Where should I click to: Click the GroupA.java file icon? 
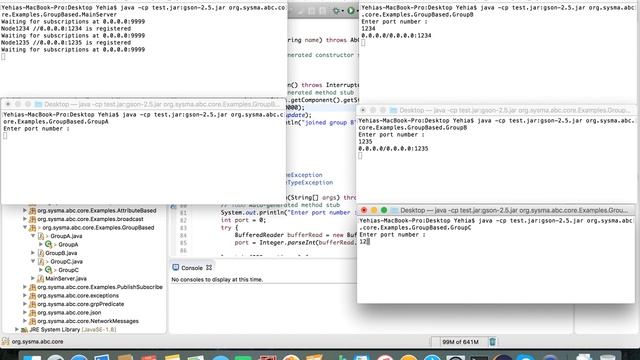coord(41,236)
